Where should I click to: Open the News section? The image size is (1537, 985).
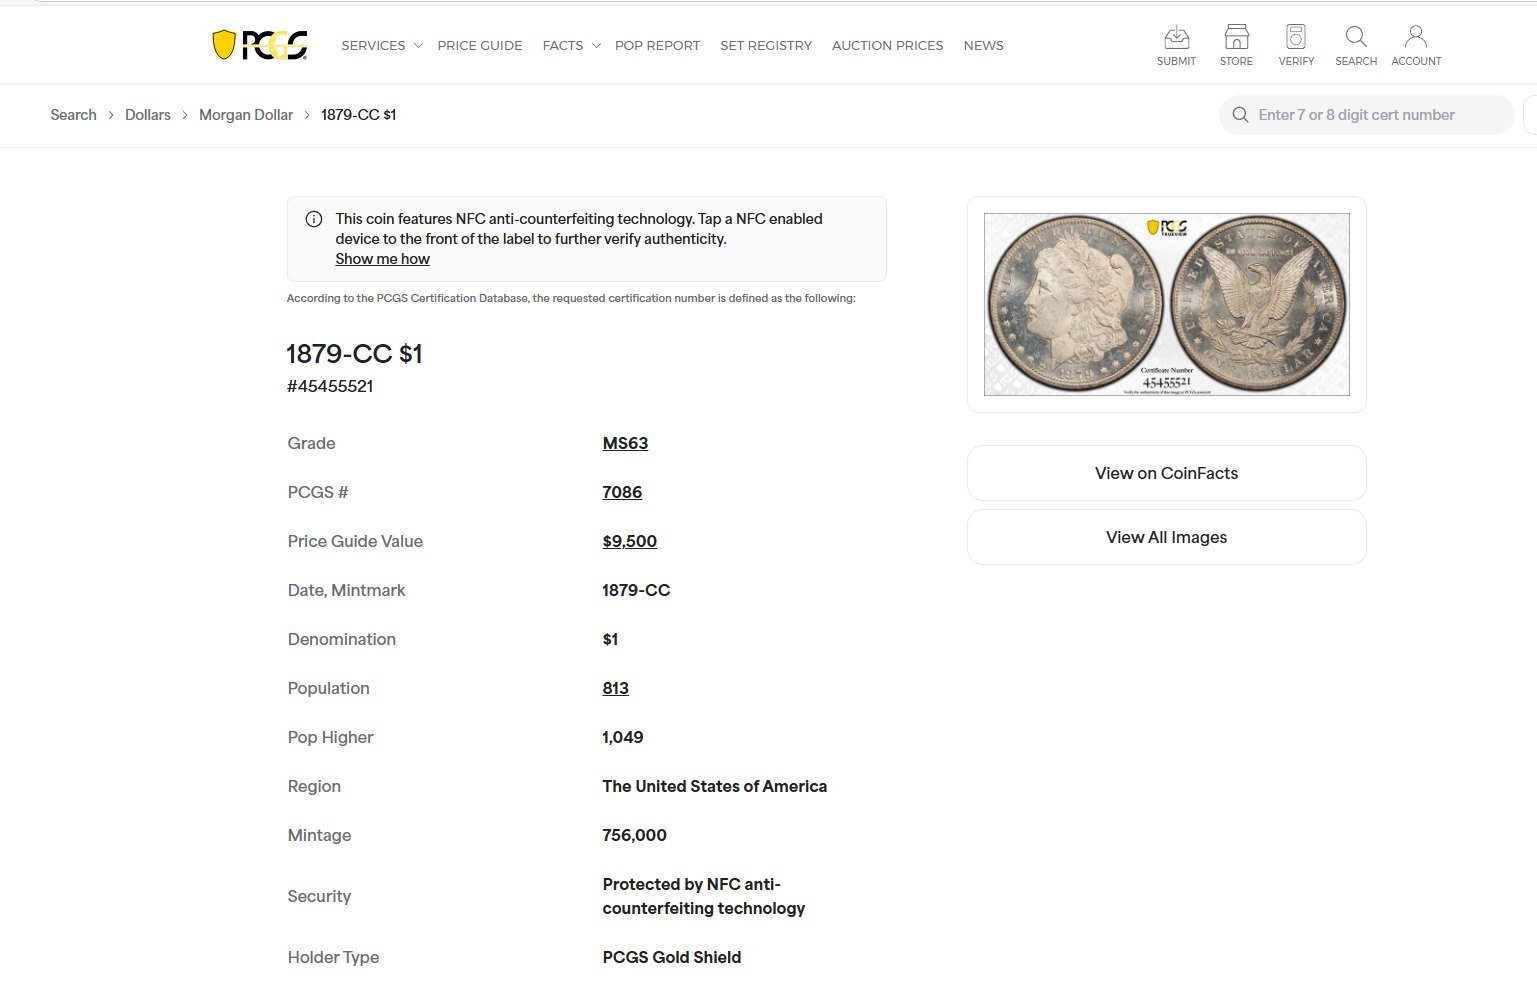983,46
